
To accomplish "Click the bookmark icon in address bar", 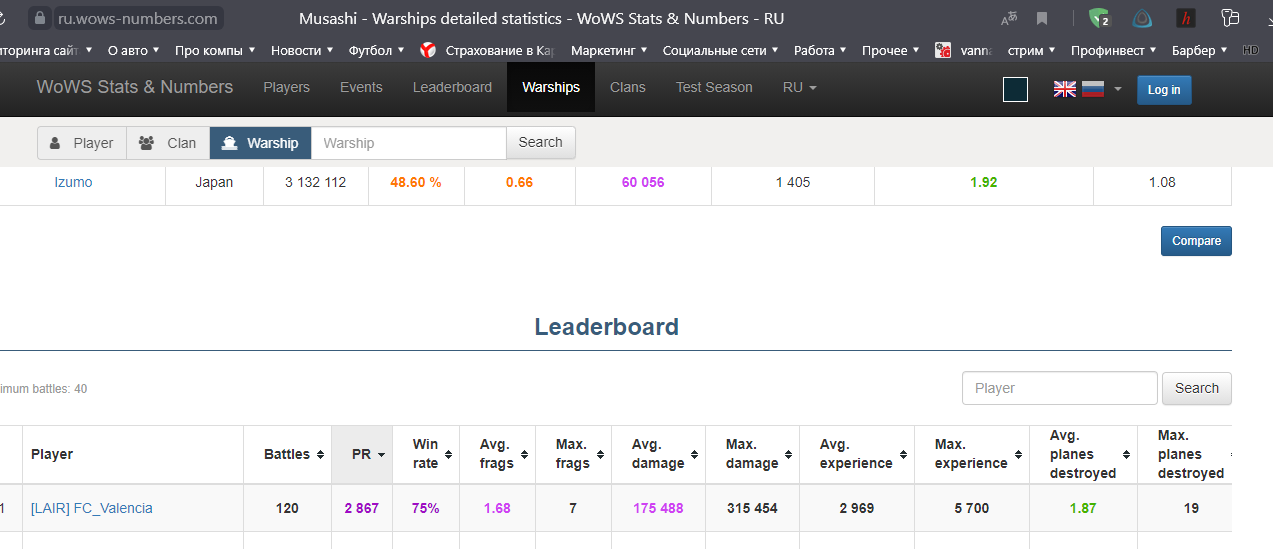I will [x=1042, y=18].
